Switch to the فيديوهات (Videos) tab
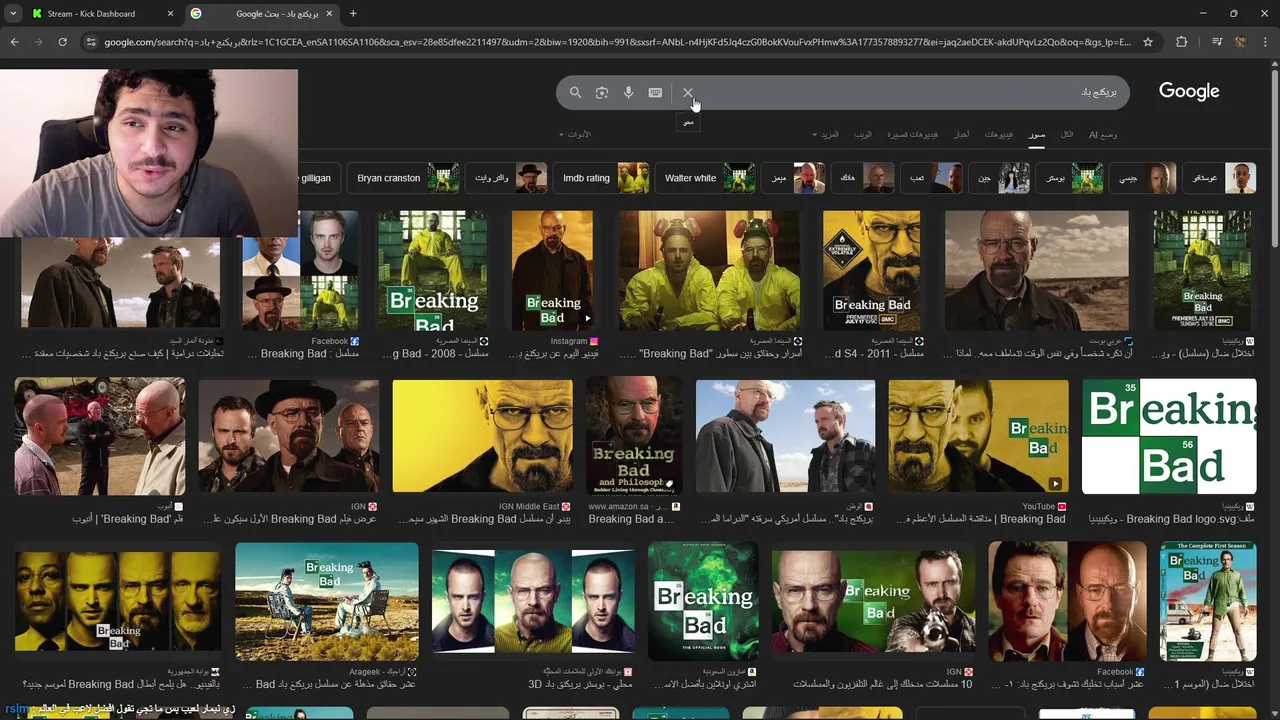1280x720 pixels. (x=999, y=134)
